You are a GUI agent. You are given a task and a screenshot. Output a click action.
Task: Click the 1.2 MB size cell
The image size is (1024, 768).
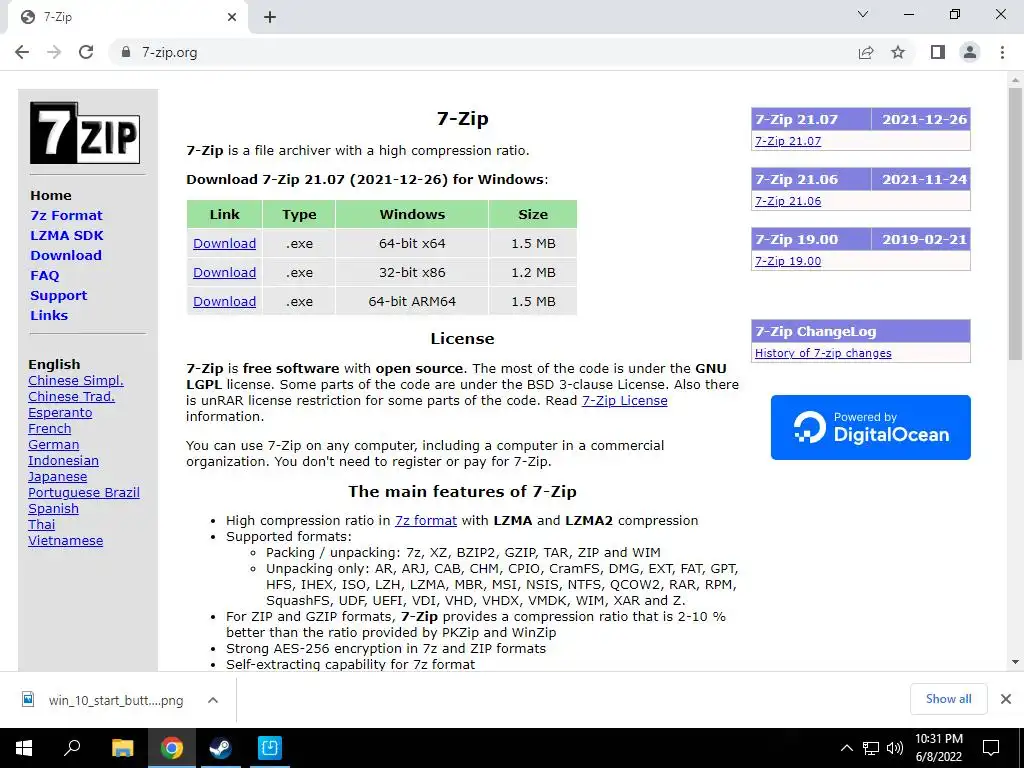tap(533, 272)
